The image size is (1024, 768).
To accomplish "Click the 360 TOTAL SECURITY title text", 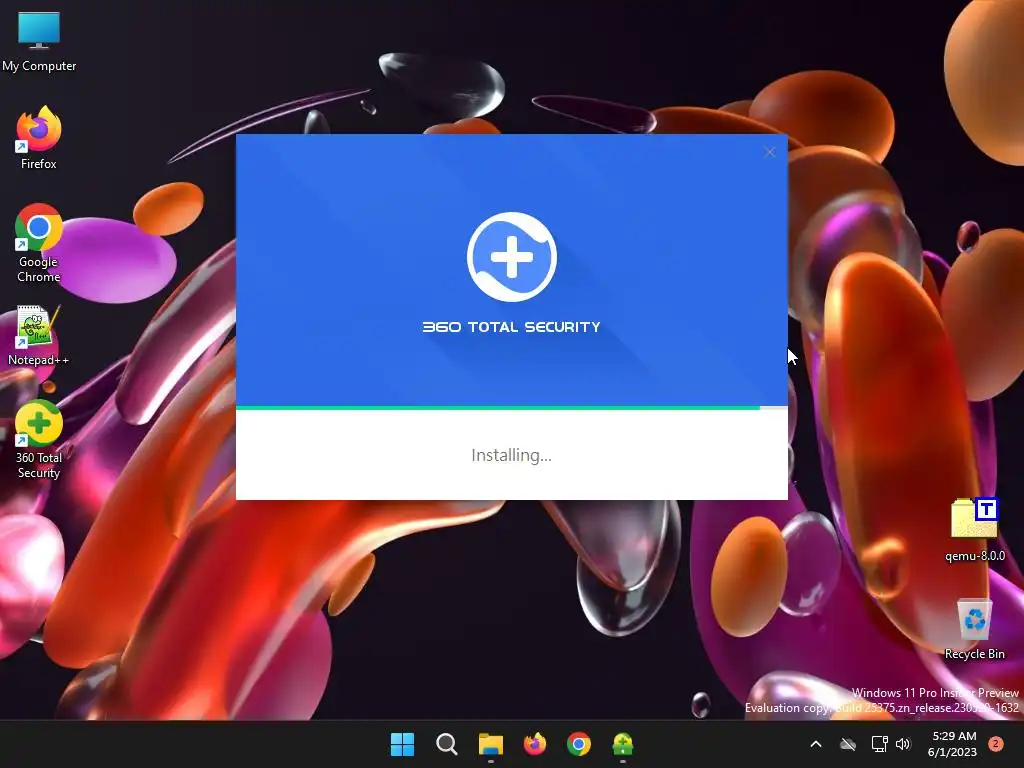I will click(x=511, y=327).
